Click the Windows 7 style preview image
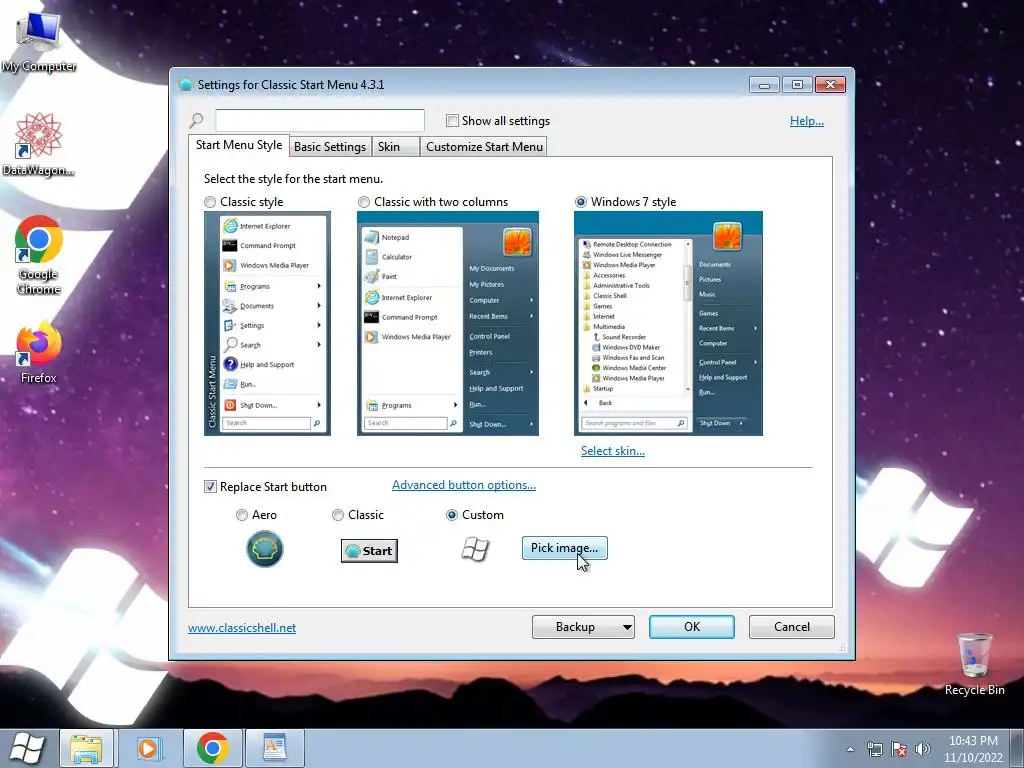Image resolution: width=1024 pixels, height=768 pixels. pyautogui.click(x=668, y=323)
